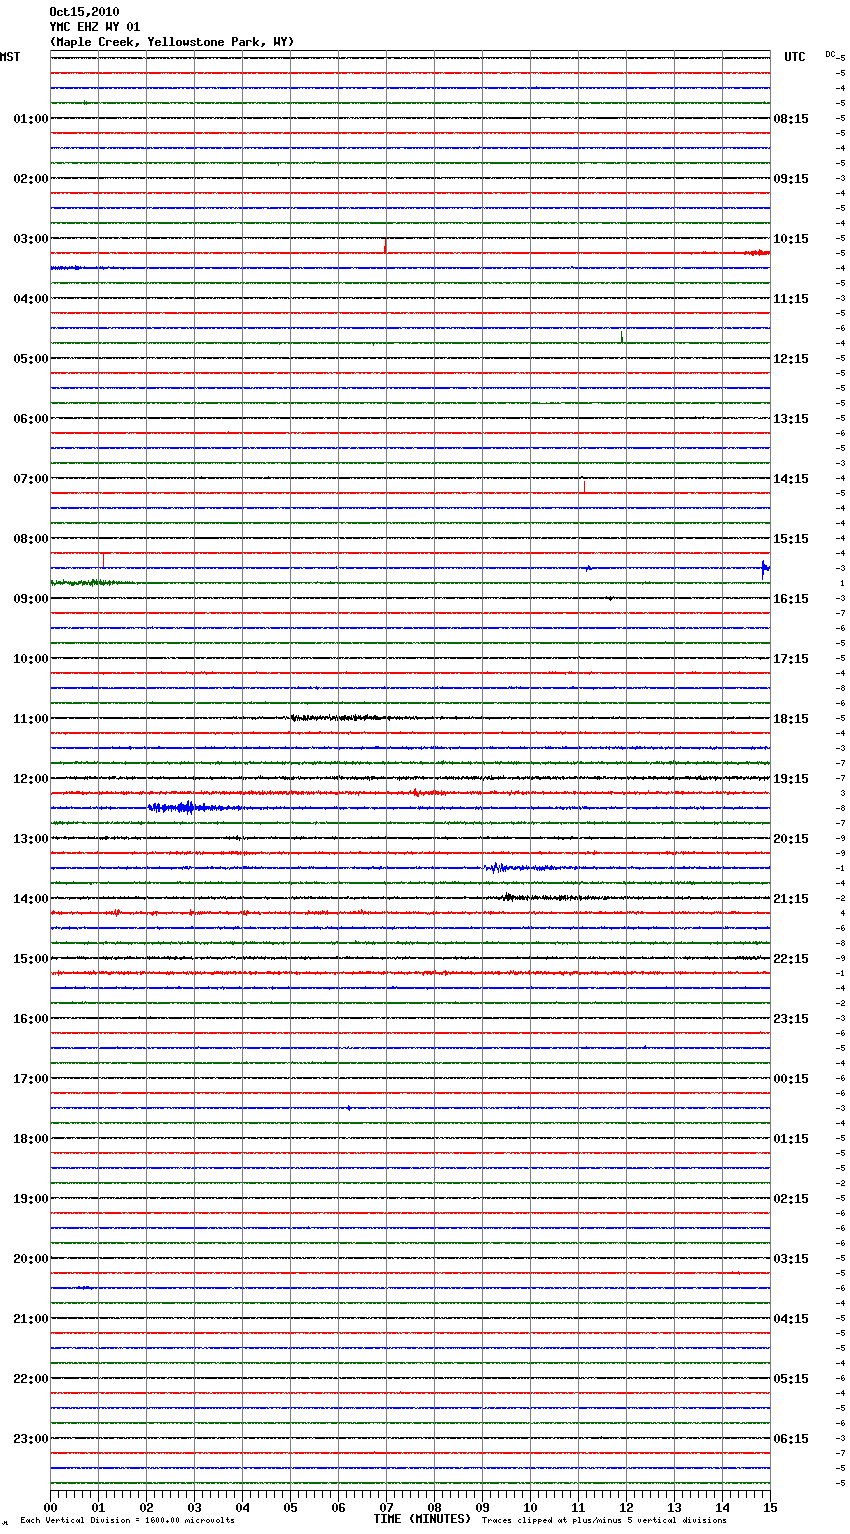Viewport: 850px width, 1534px height.
Task: Click the DC offset column header
Action: (831, 54)
